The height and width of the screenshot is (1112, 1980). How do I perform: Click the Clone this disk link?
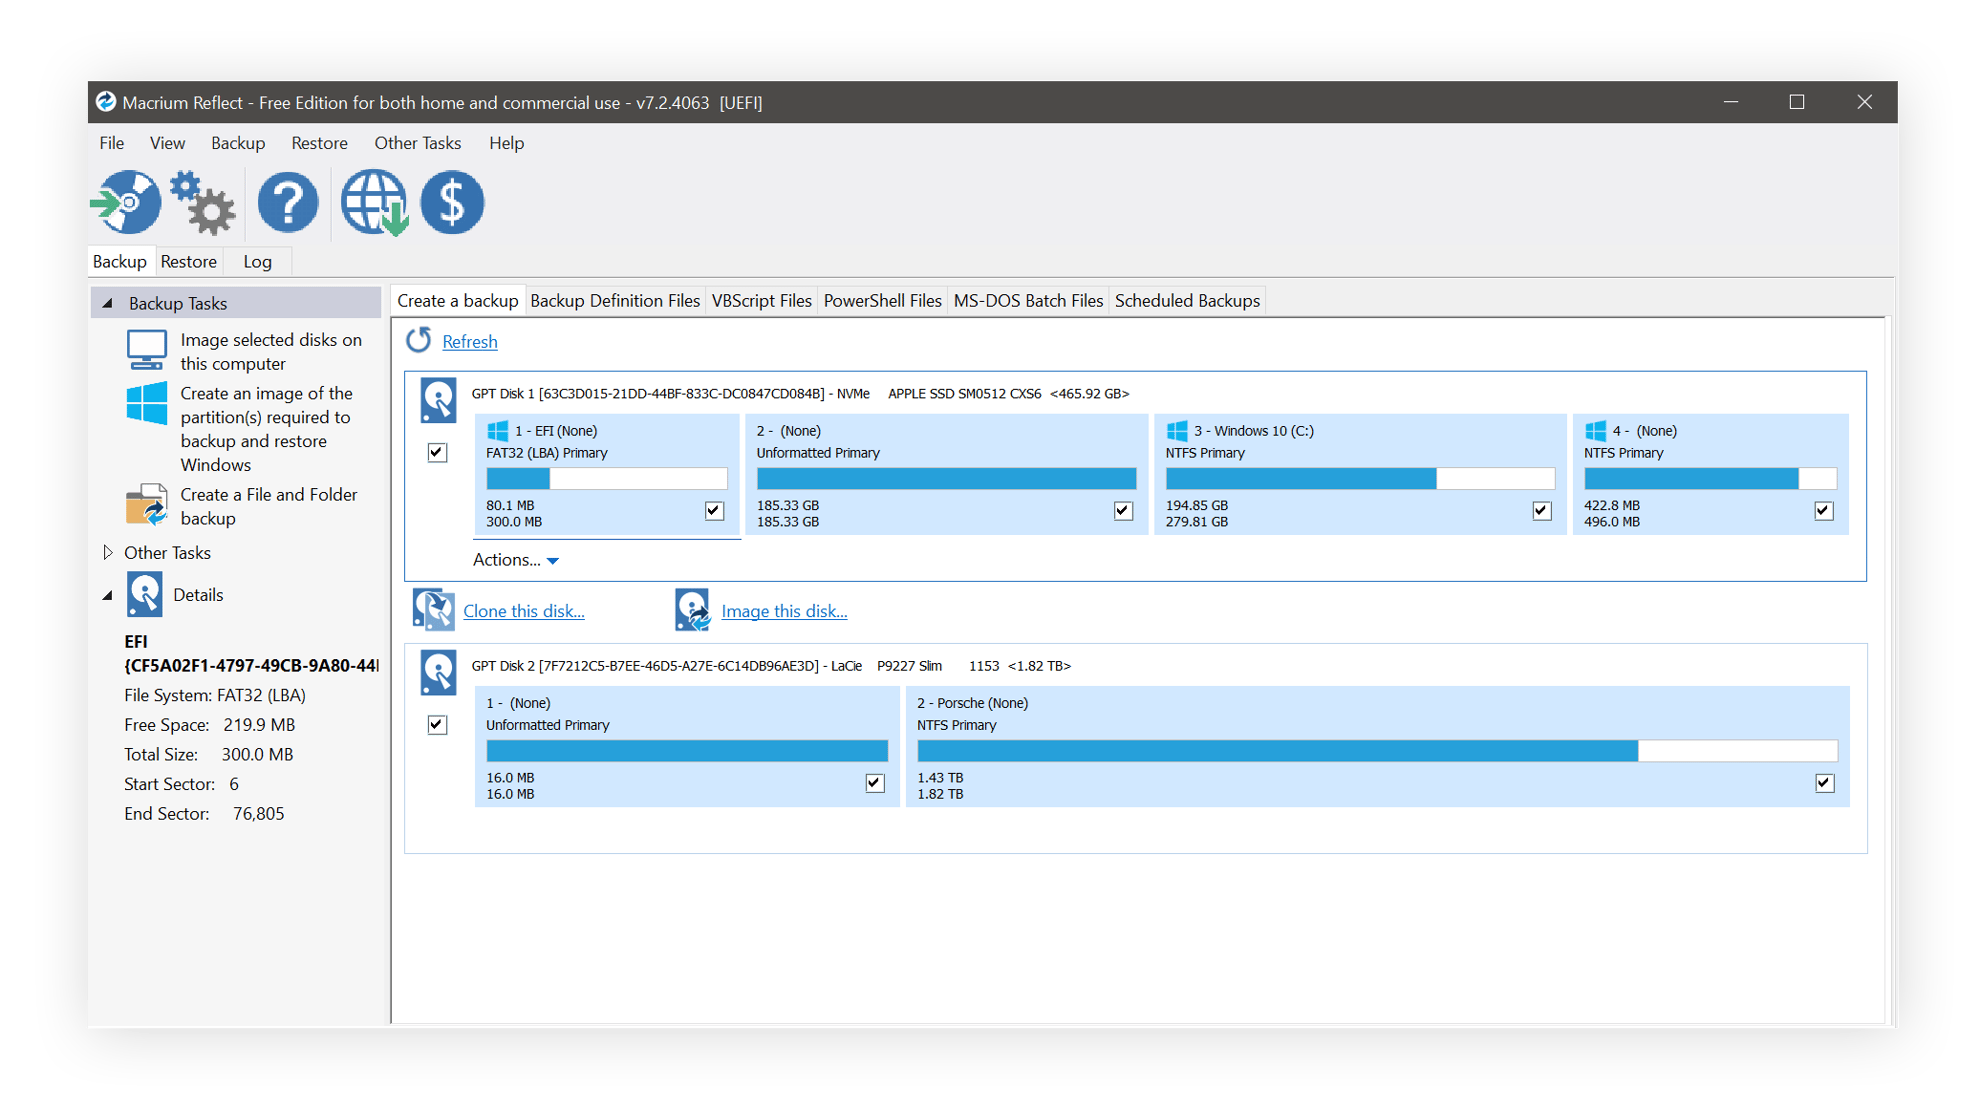tap(523, 611)
